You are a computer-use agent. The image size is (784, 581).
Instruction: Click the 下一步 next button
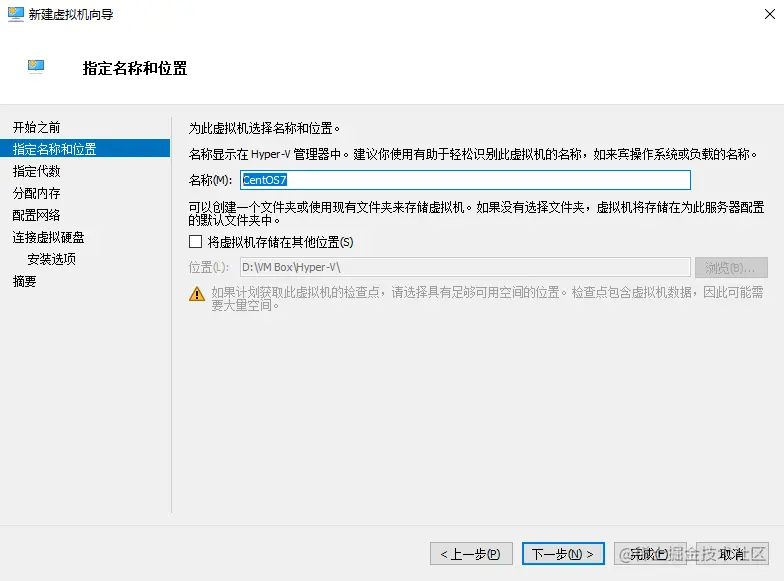tap(563, 554)
